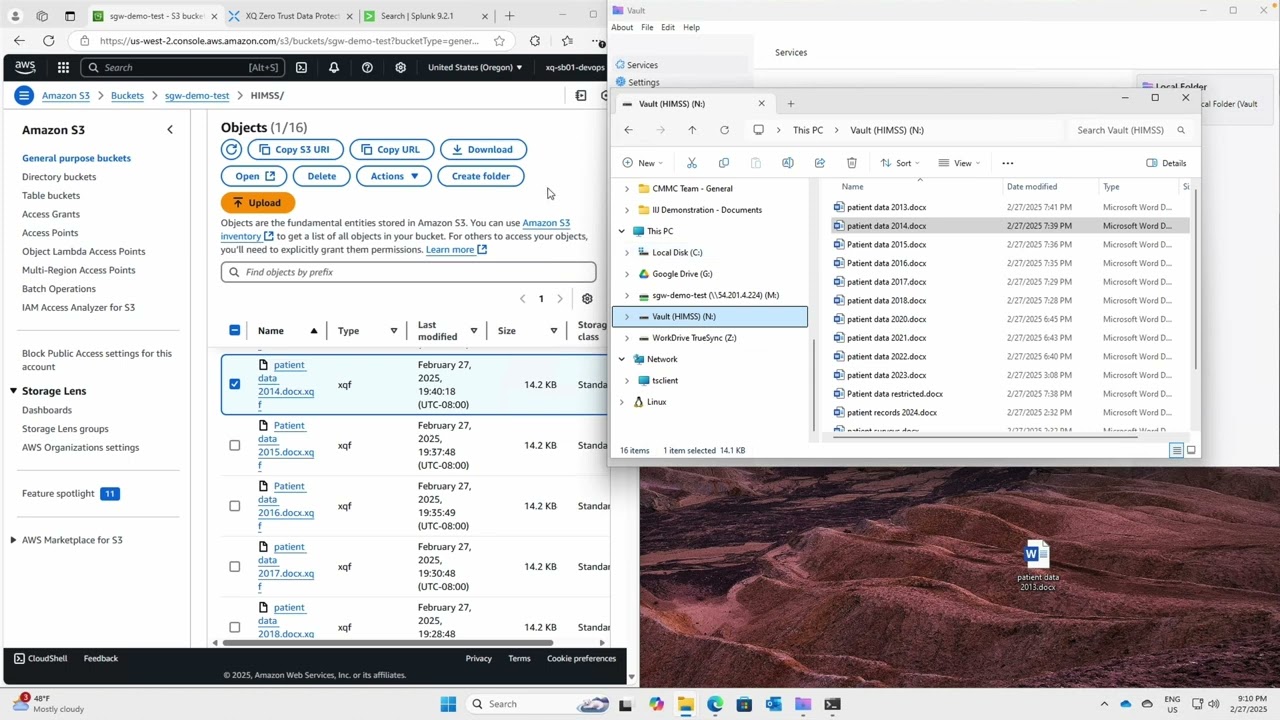Check the Patient data 2015.docx.xqf checkbox
This screenshot has height=720, width=1280.
[x=235, y=445]
